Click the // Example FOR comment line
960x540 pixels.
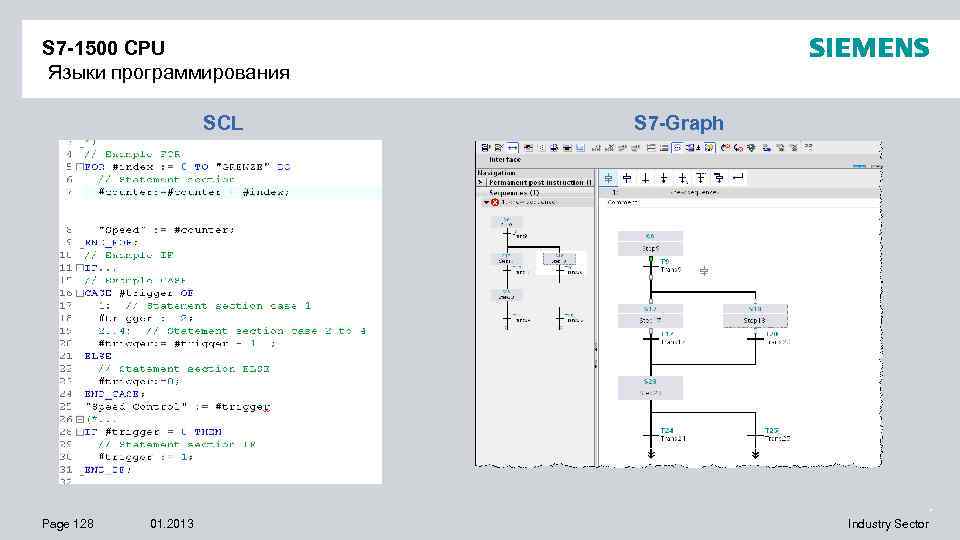pos(133,154)
